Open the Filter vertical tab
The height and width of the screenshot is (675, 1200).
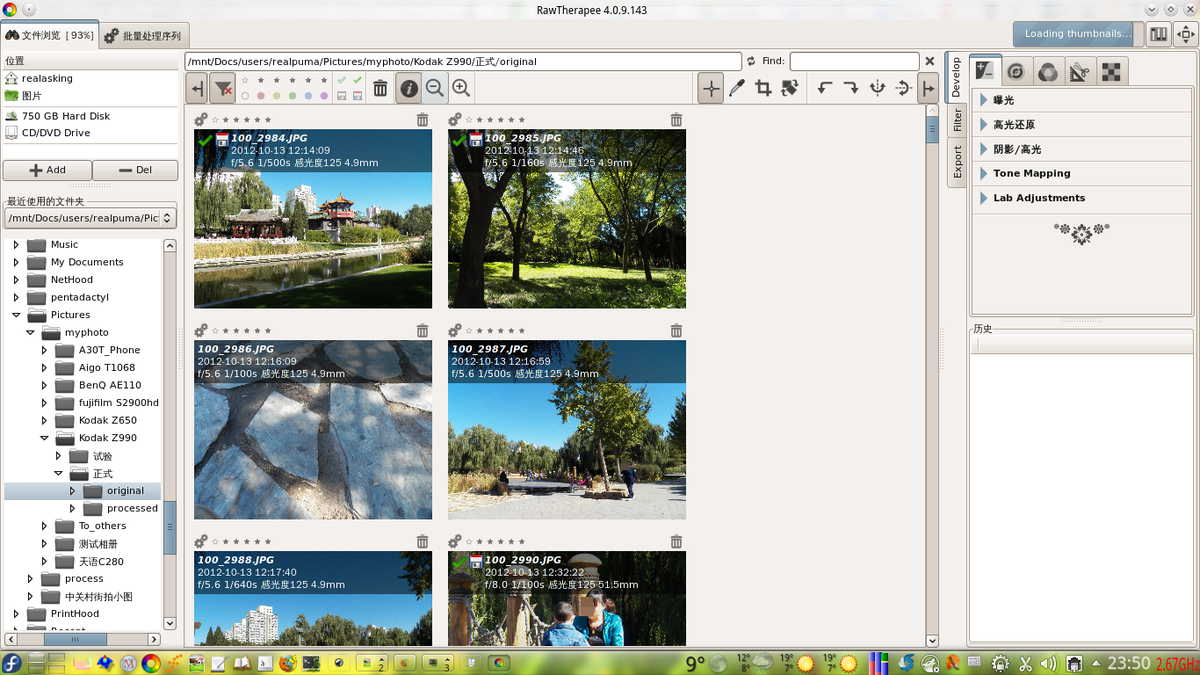coord(957,120)
